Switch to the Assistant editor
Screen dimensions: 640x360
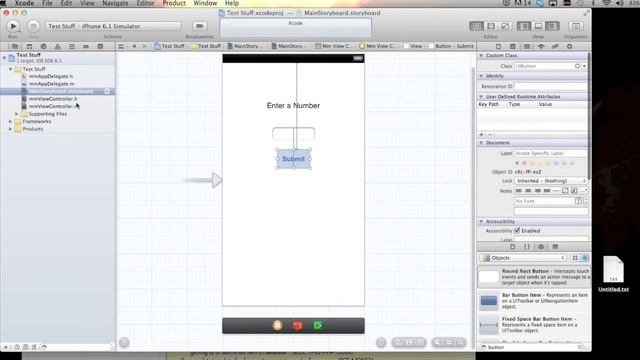tap(491, 26)
